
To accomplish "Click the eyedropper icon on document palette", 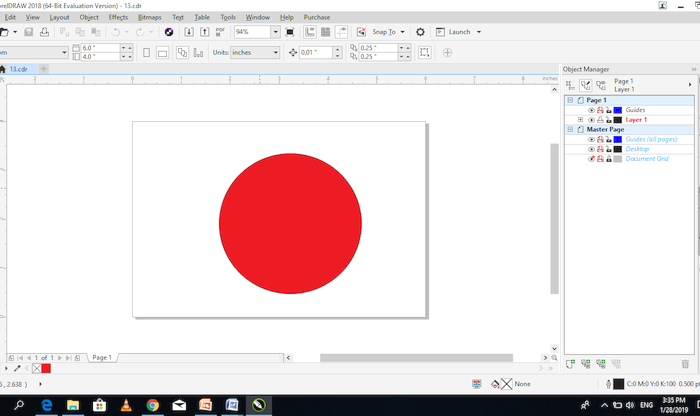I will pos(17,368).
